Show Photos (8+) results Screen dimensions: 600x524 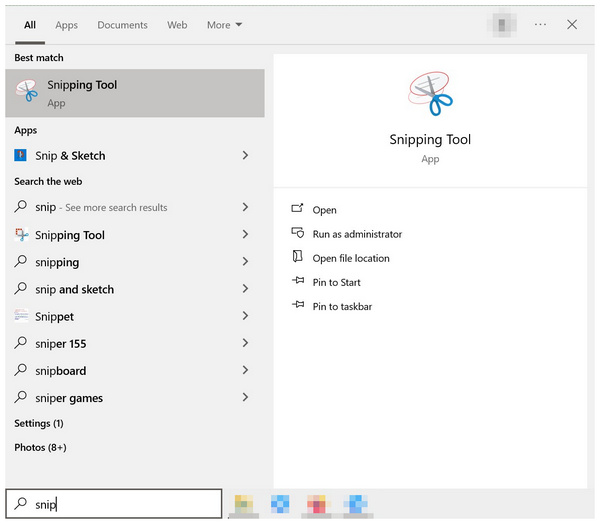(x=40, y=447)
